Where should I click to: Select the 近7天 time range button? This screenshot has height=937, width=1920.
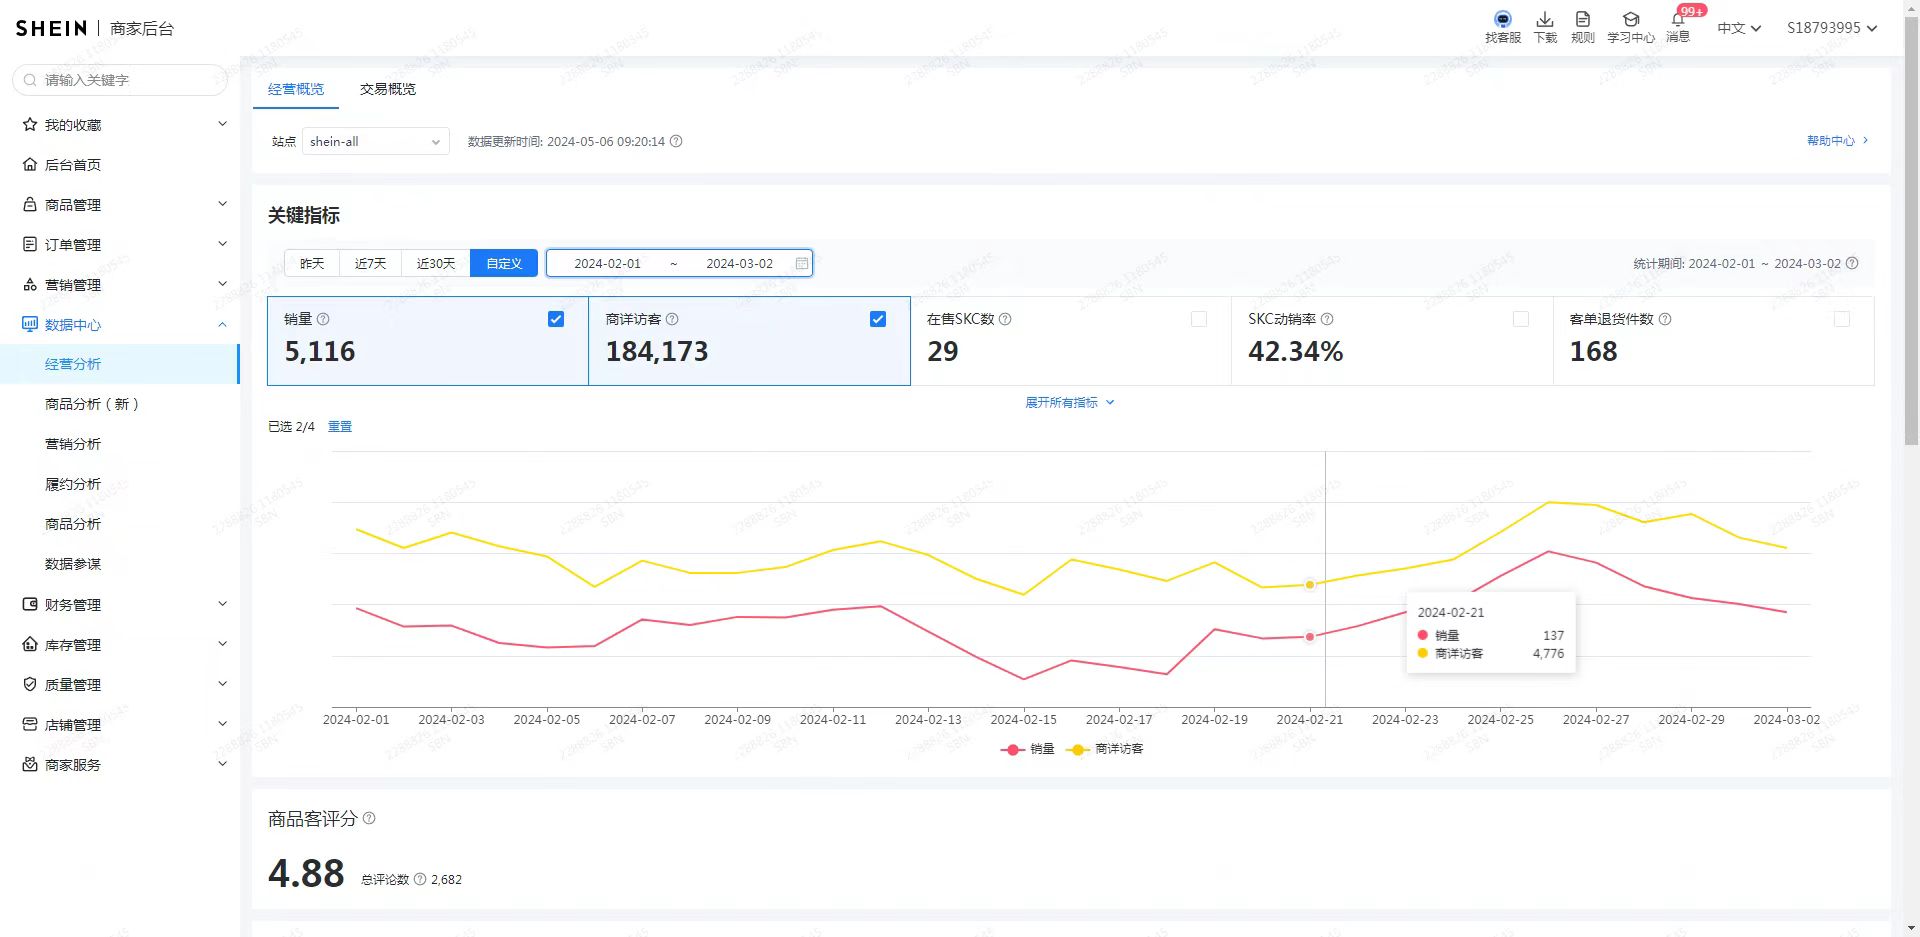[370, 263]
